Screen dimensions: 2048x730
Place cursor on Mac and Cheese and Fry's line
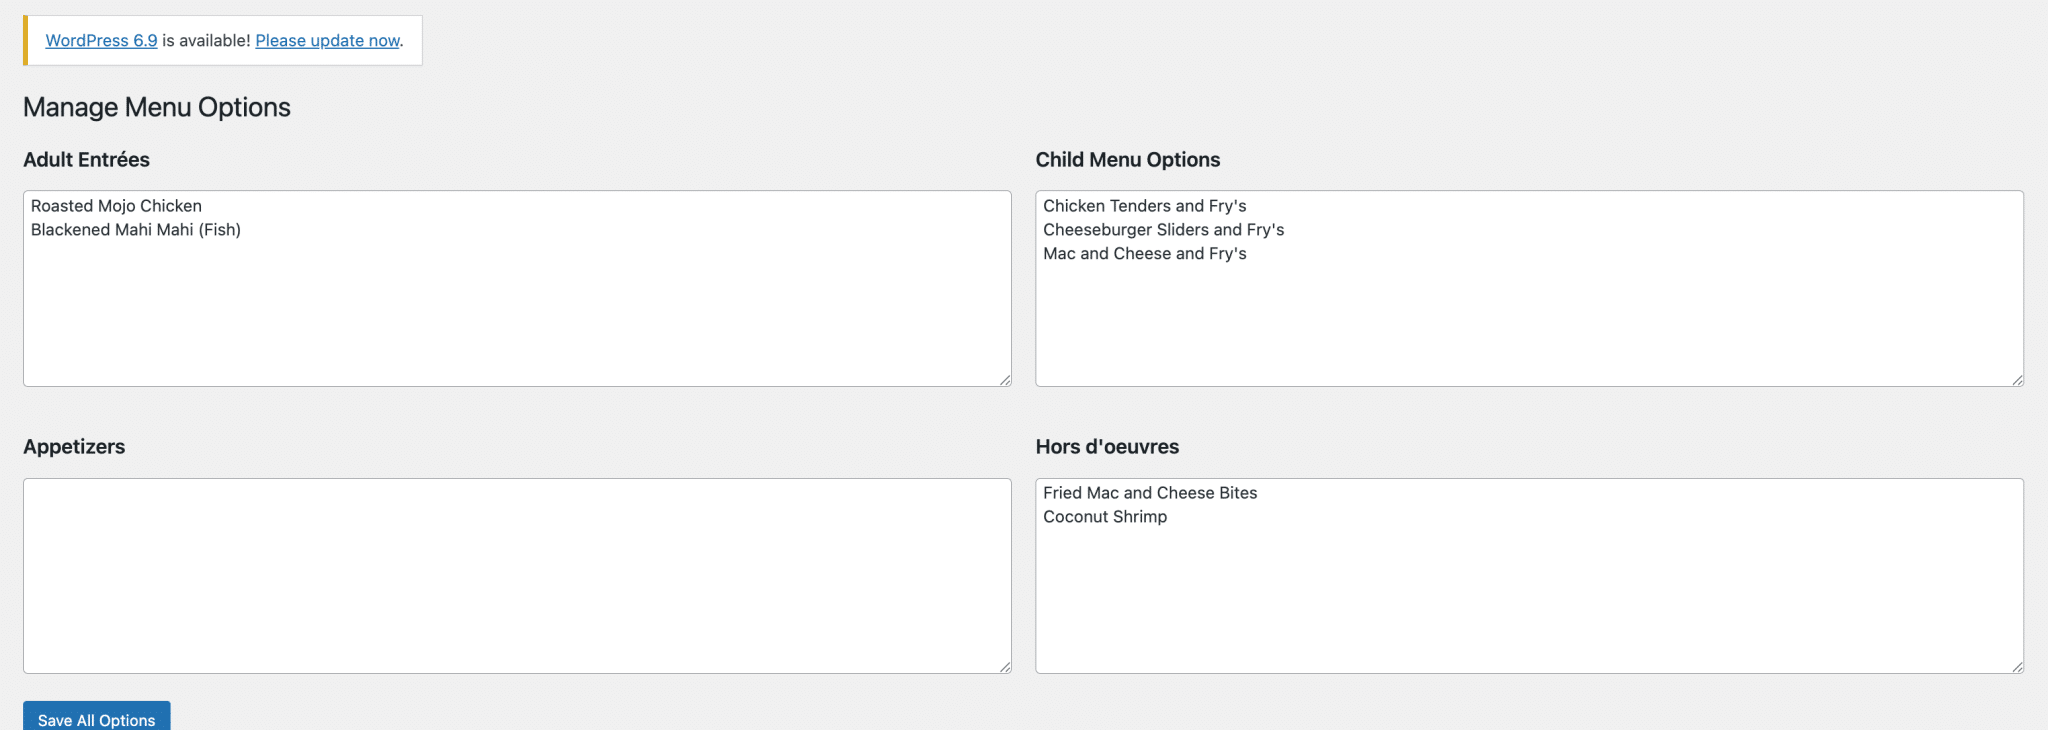coord(1144,254)
